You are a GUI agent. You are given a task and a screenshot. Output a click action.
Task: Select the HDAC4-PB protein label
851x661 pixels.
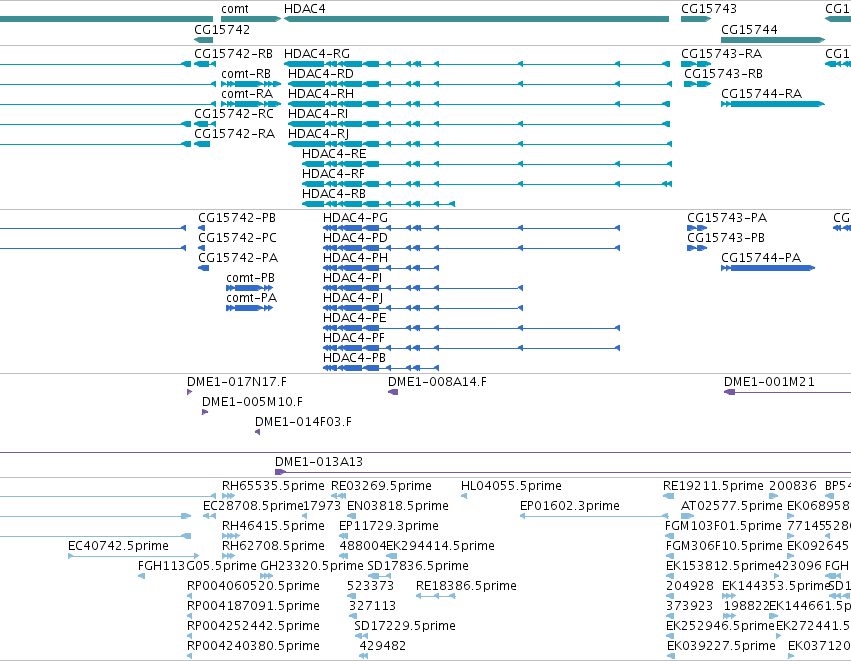[x=354, y=358]
